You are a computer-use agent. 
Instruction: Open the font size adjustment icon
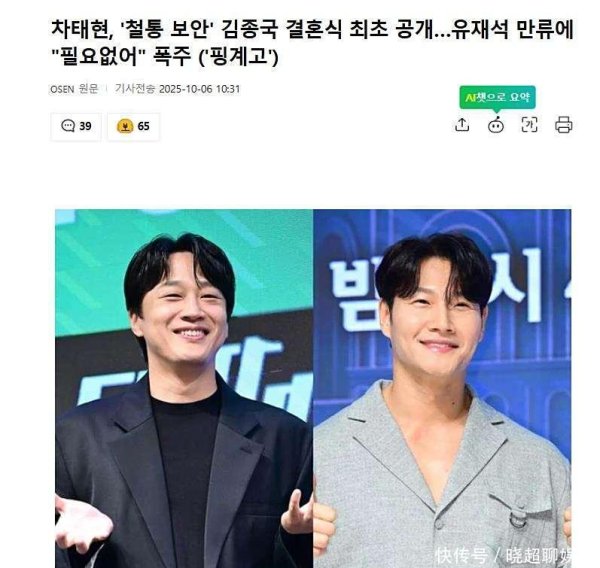[x=530, y=125]
